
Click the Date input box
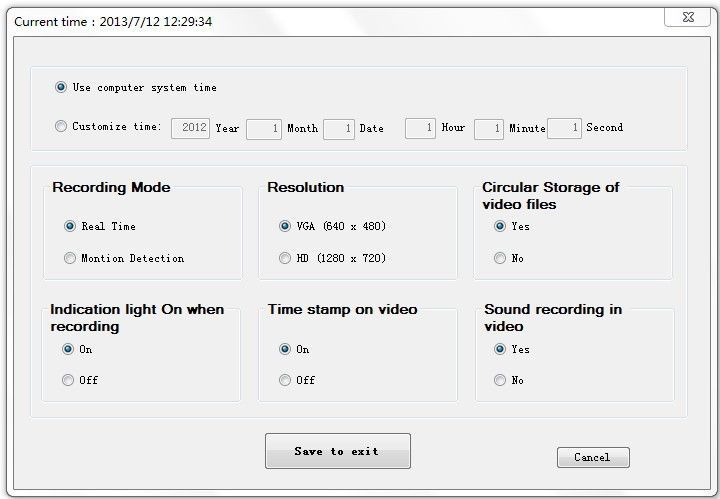click(x=339, y=129)
